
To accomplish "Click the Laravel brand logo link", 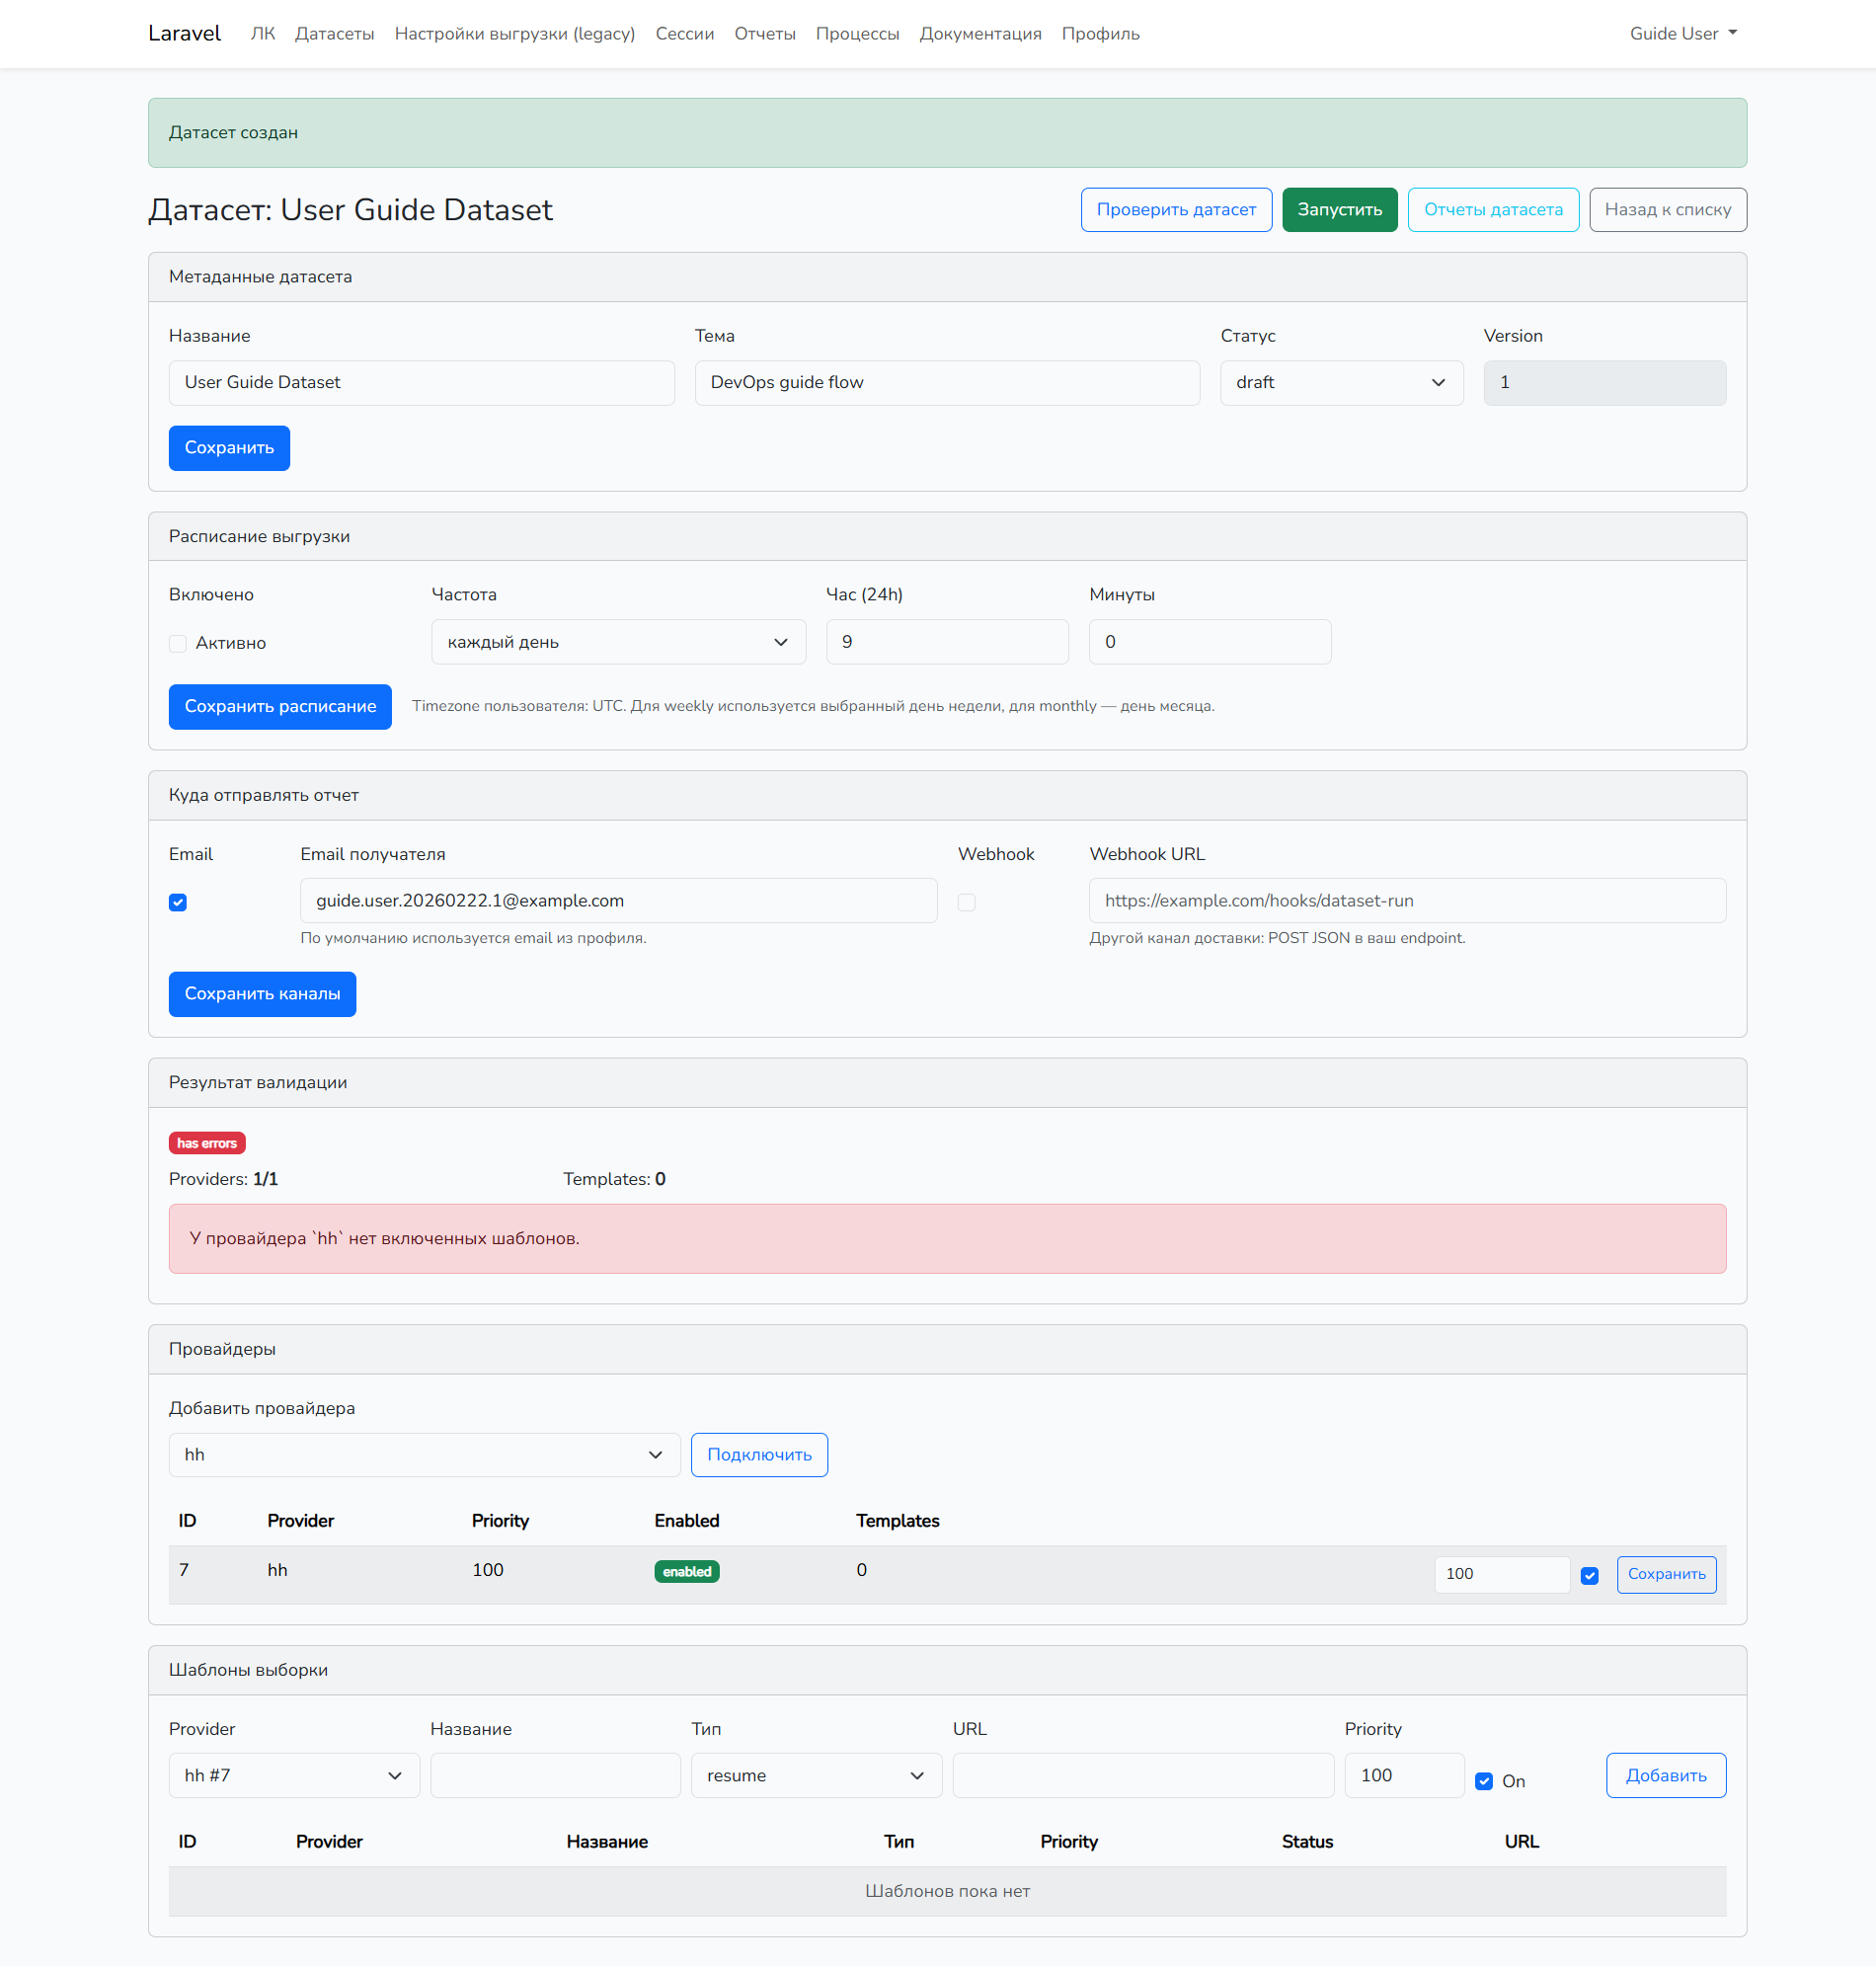I will click(184, 33).
